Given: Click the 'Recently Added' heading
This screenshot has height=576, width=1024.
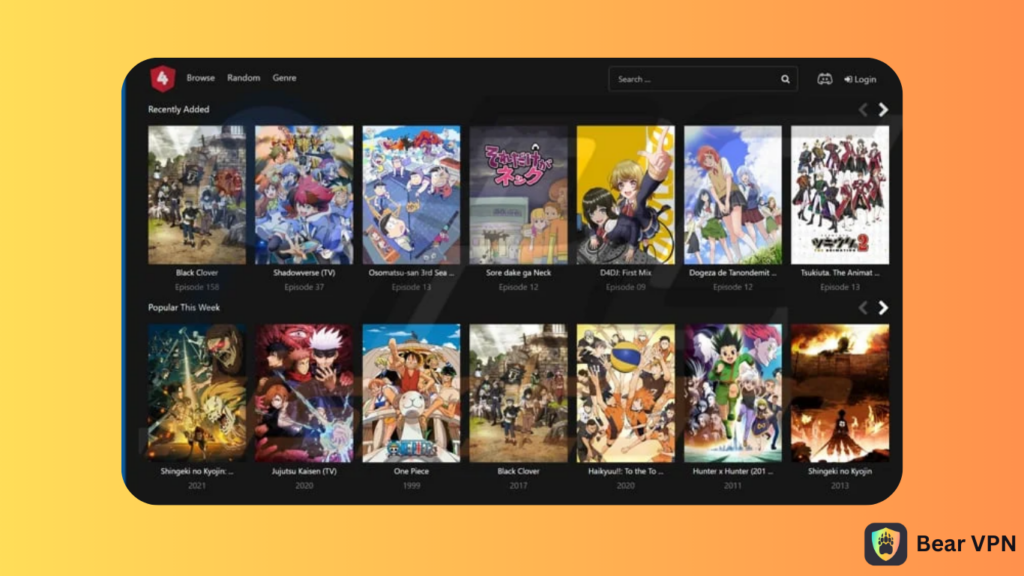Looking at the screenshot, I should tap(178, 110).
